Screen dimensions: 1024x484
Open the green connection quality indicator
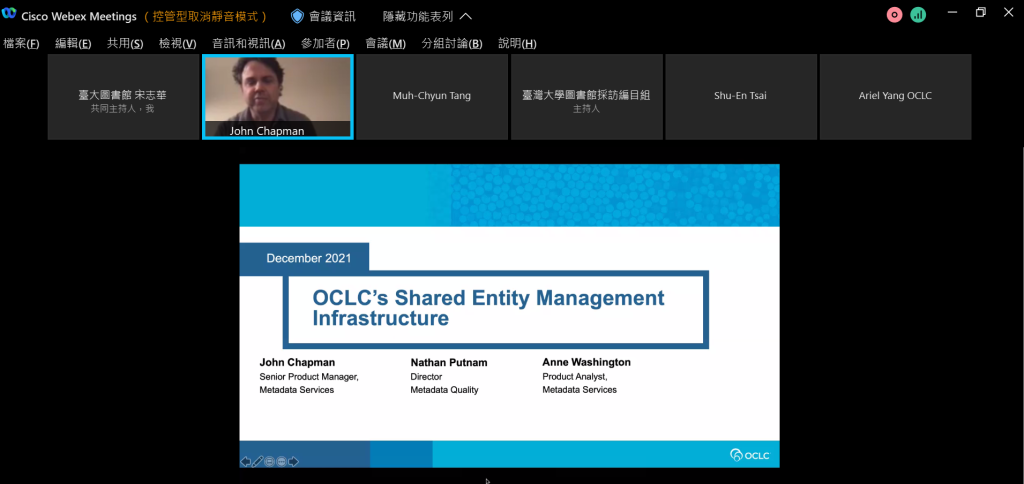click(x=918, y=15)
